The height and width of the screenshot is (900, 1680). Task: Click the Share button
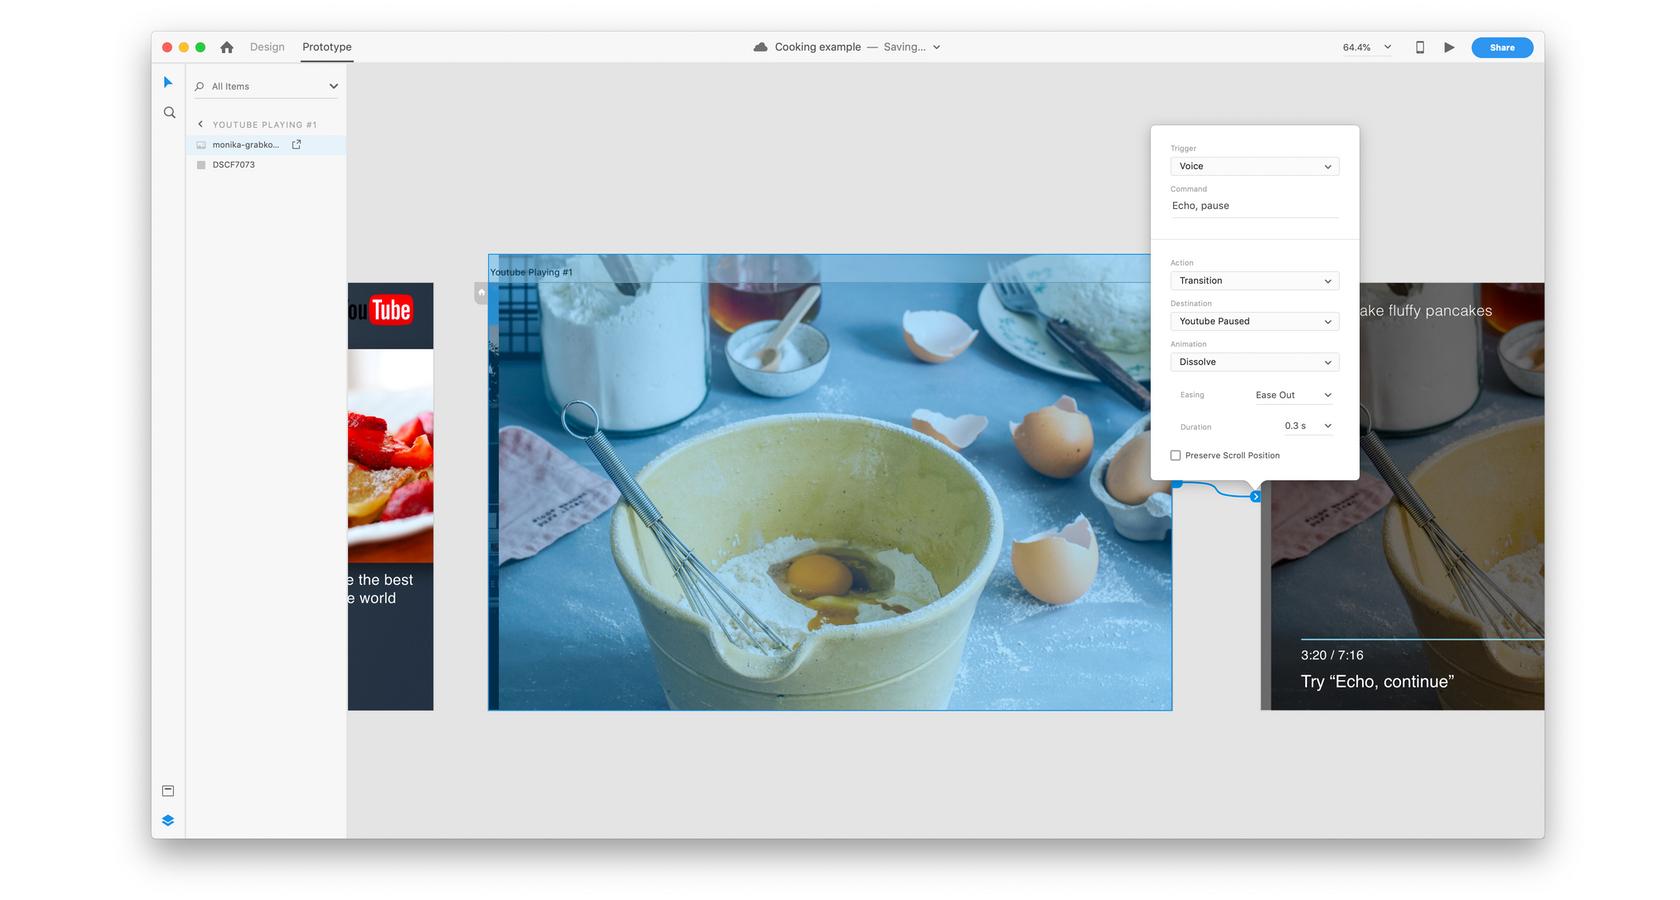coord(1501,47)
